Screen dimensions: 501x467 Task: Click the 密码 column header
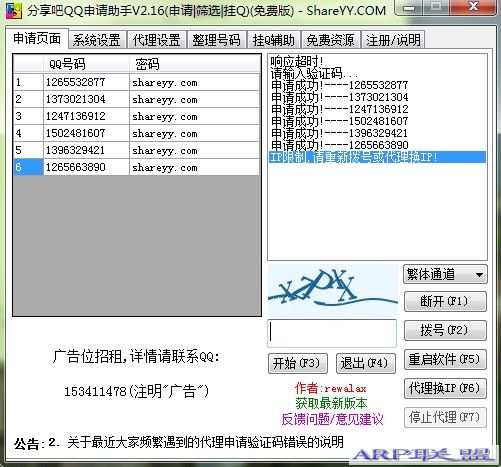pos(194,64)
